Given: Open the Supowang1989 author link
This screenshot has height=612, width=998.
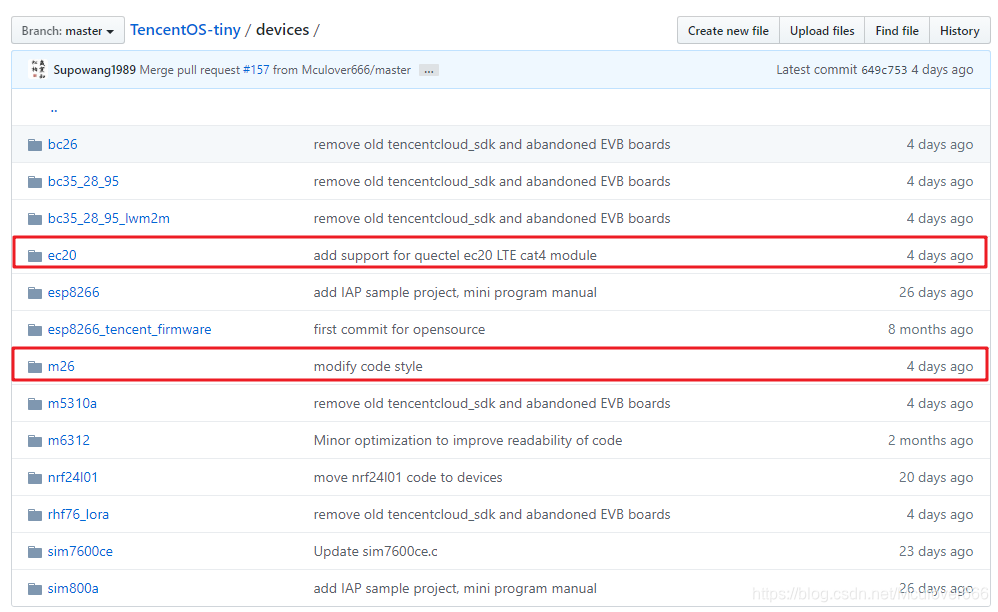Looking at the screenshot, I should pos(94,70).
